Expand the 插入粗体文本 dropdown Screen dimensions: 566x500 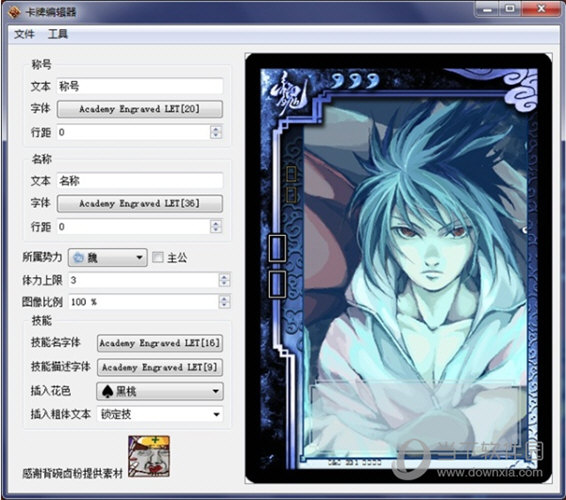160,414
